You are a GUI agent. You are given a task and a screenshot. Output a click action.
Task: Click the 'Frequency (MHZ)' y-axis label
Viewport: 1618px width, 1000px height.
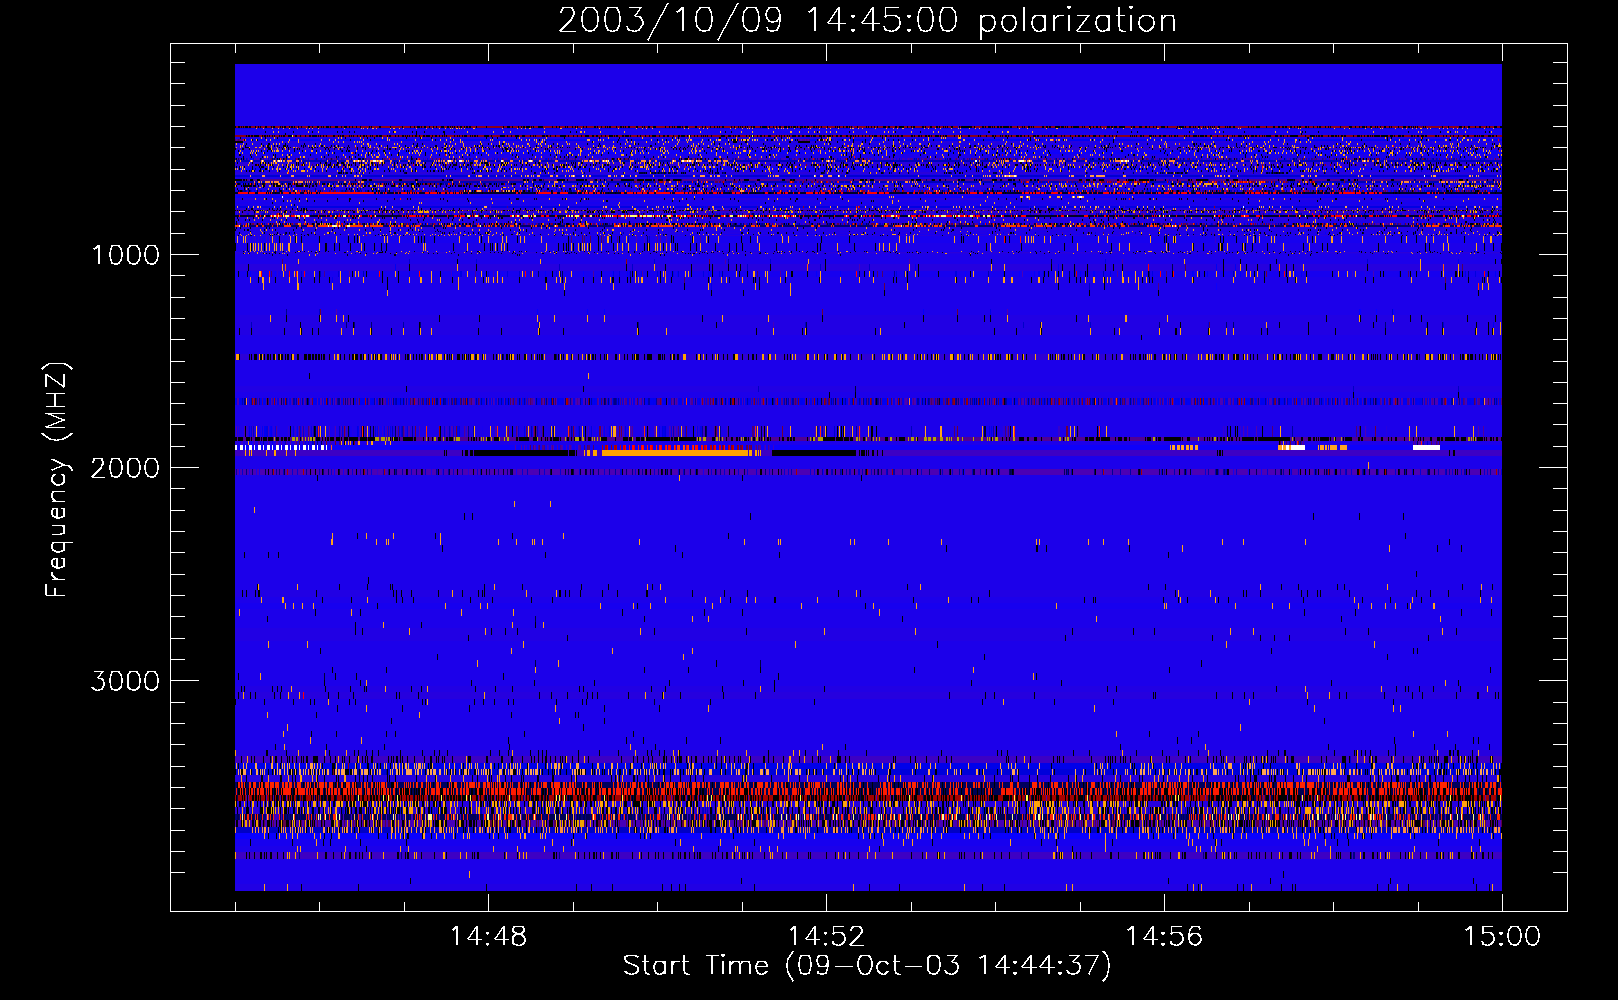point(58,480)
